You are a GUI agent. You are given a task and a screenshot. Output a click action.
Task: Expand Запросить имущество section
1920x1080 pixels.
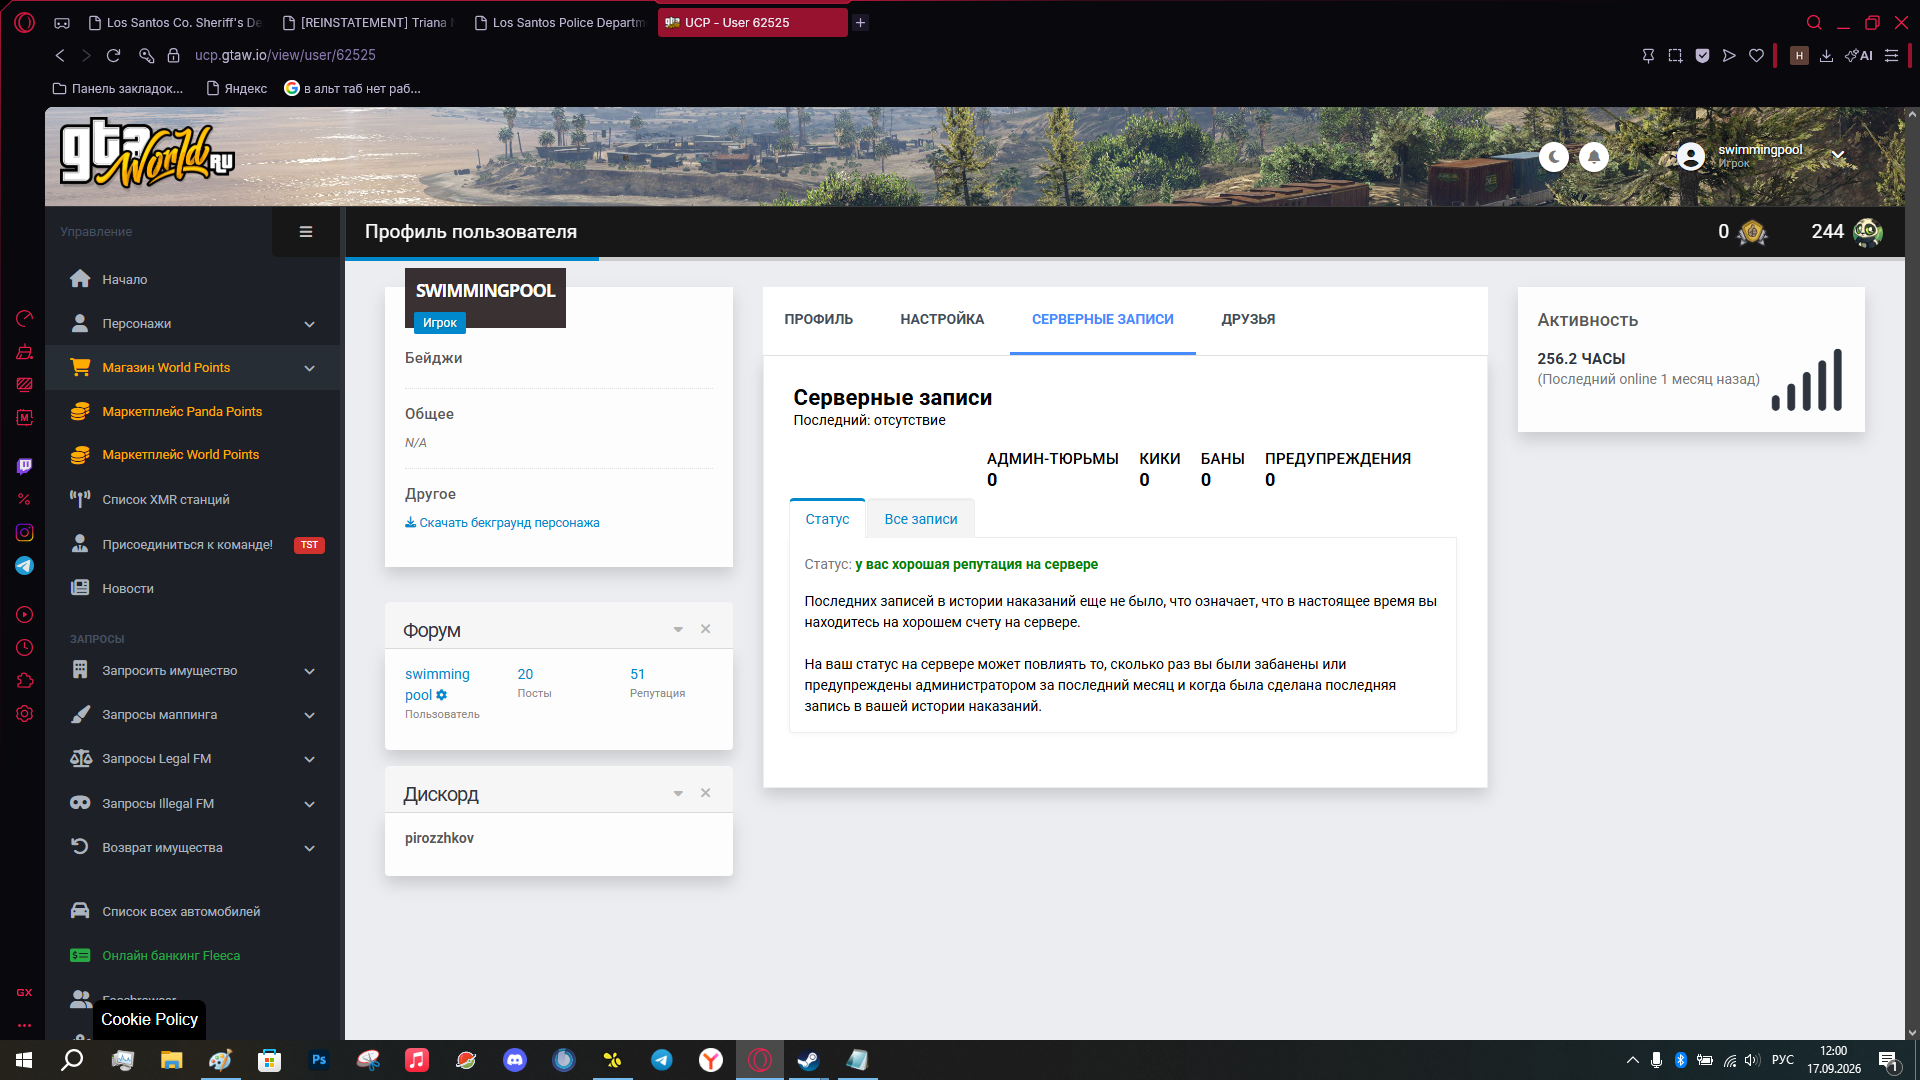193,670
